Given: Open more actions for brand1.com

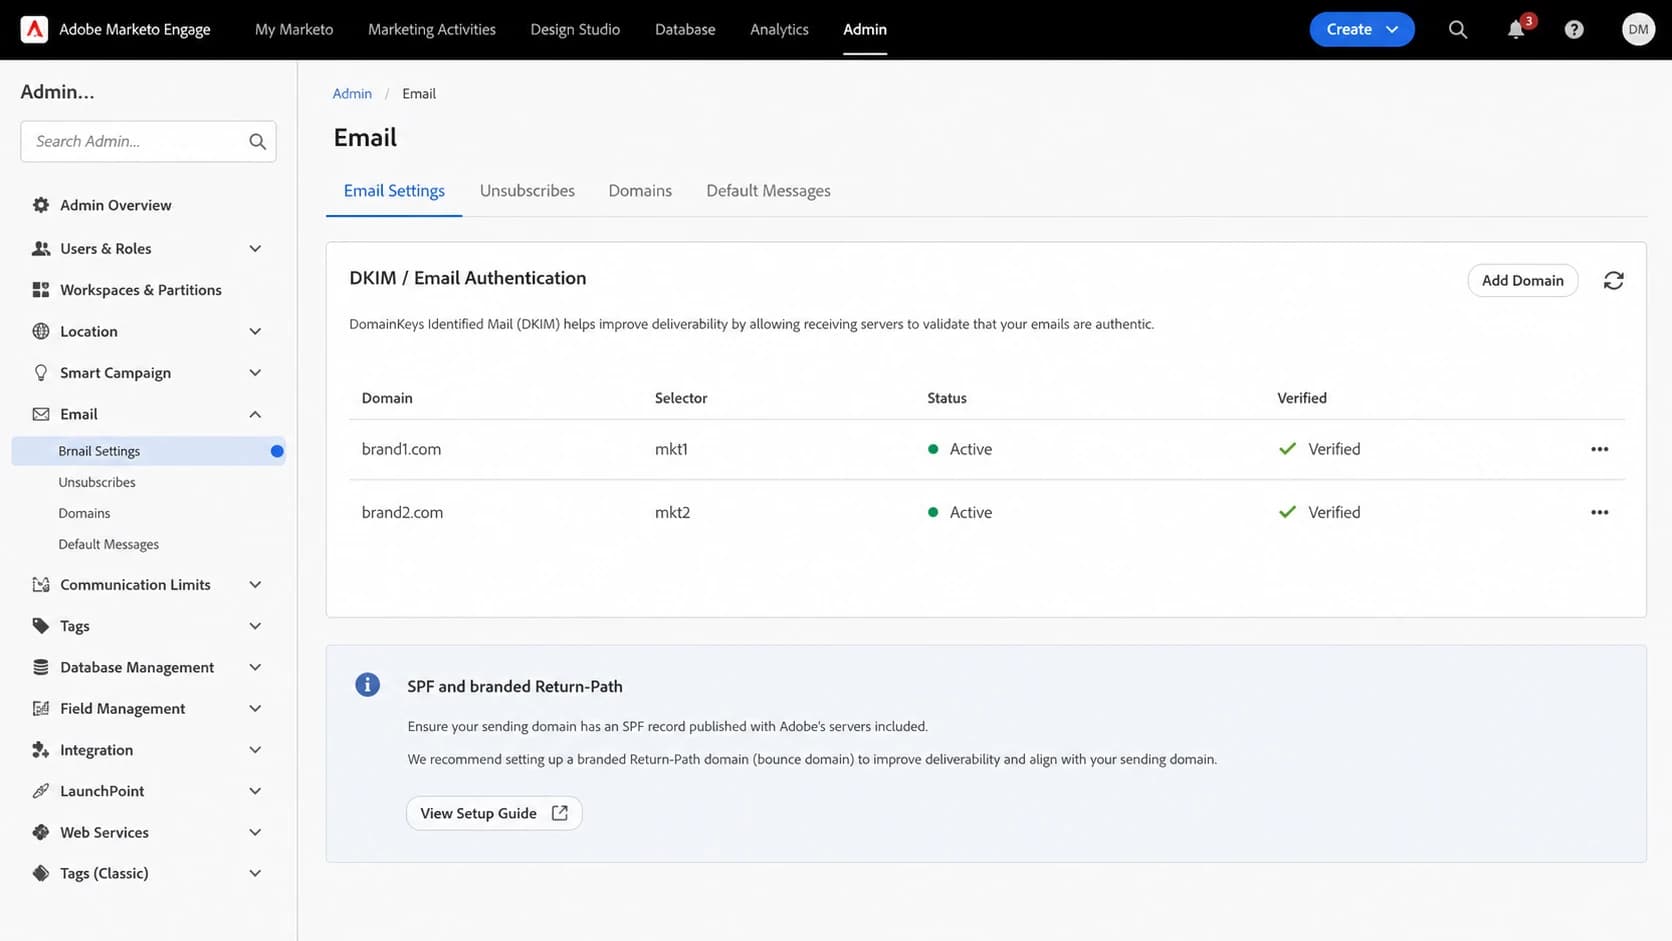Looking at the screenshot, I should (x=1599, y=449).
